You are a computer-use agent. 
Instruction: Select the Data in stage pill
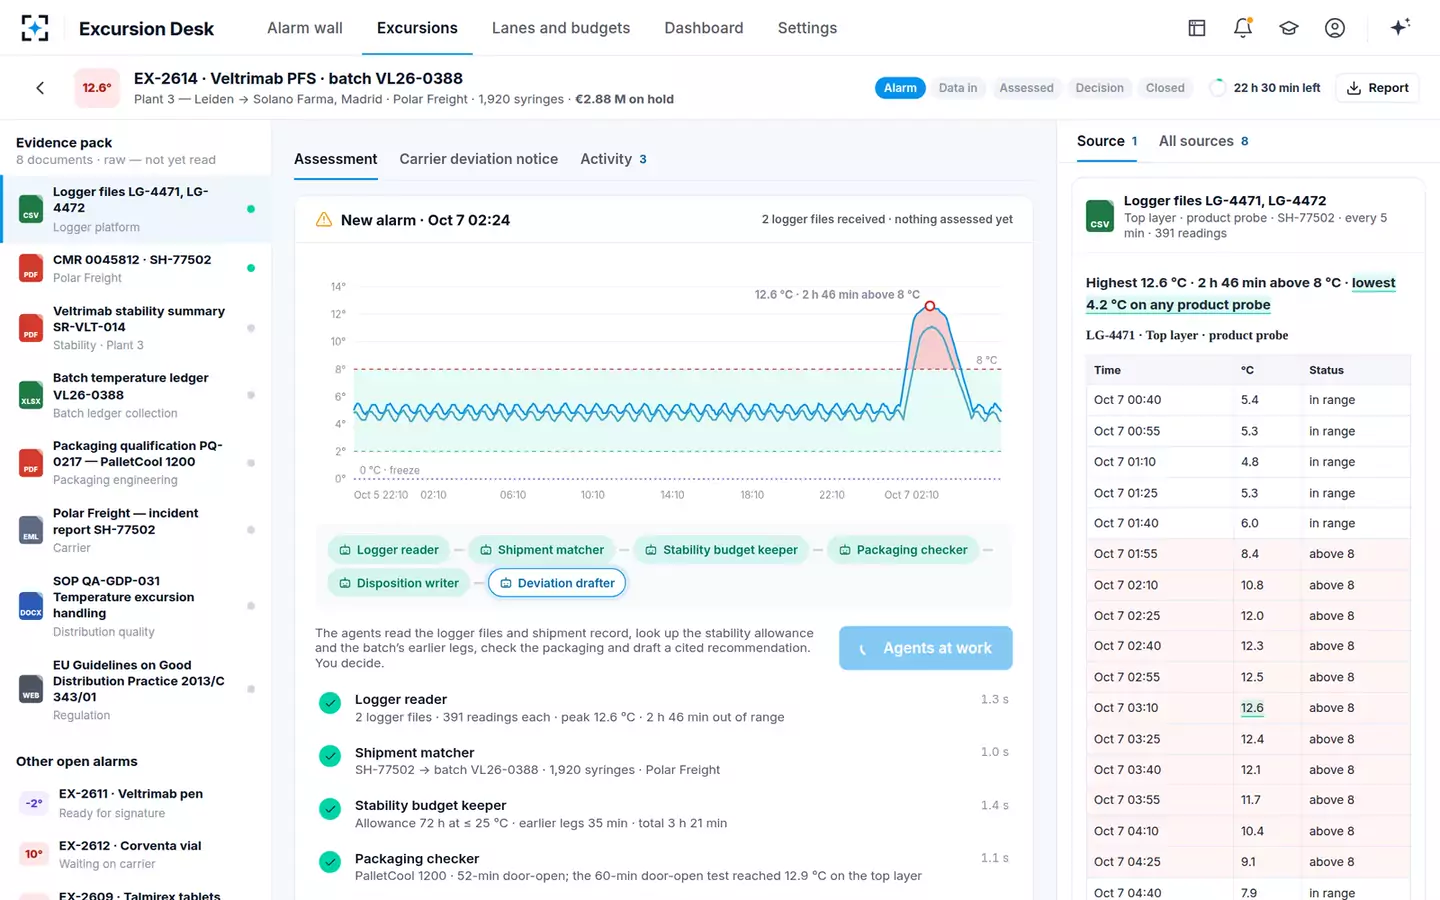click(958, 88)
